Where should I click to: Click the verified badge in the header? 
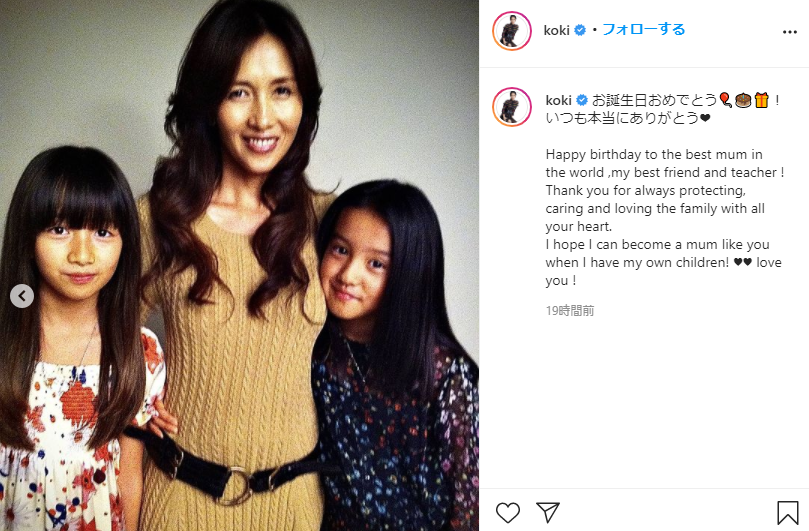[580, 30]
